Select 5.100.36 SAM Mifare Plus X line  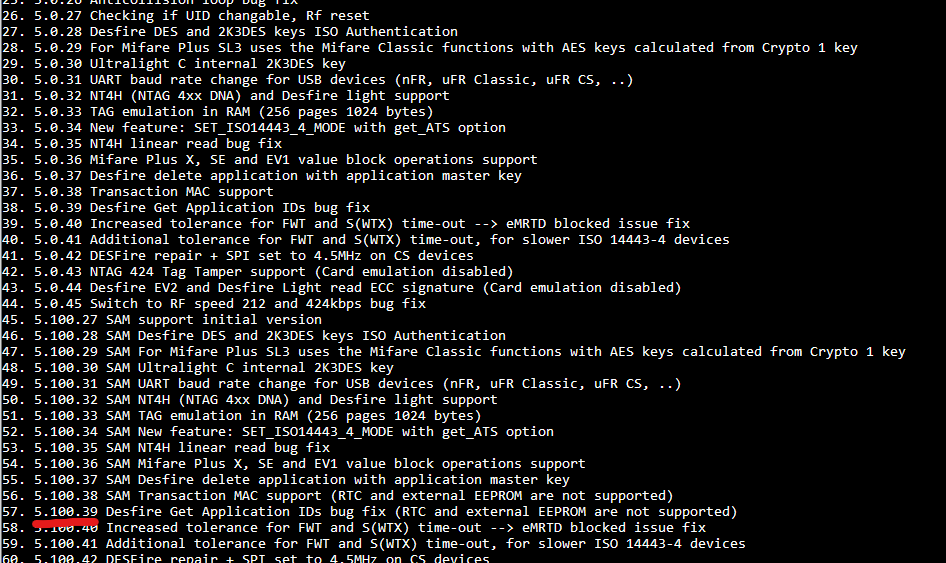(294, 463)
